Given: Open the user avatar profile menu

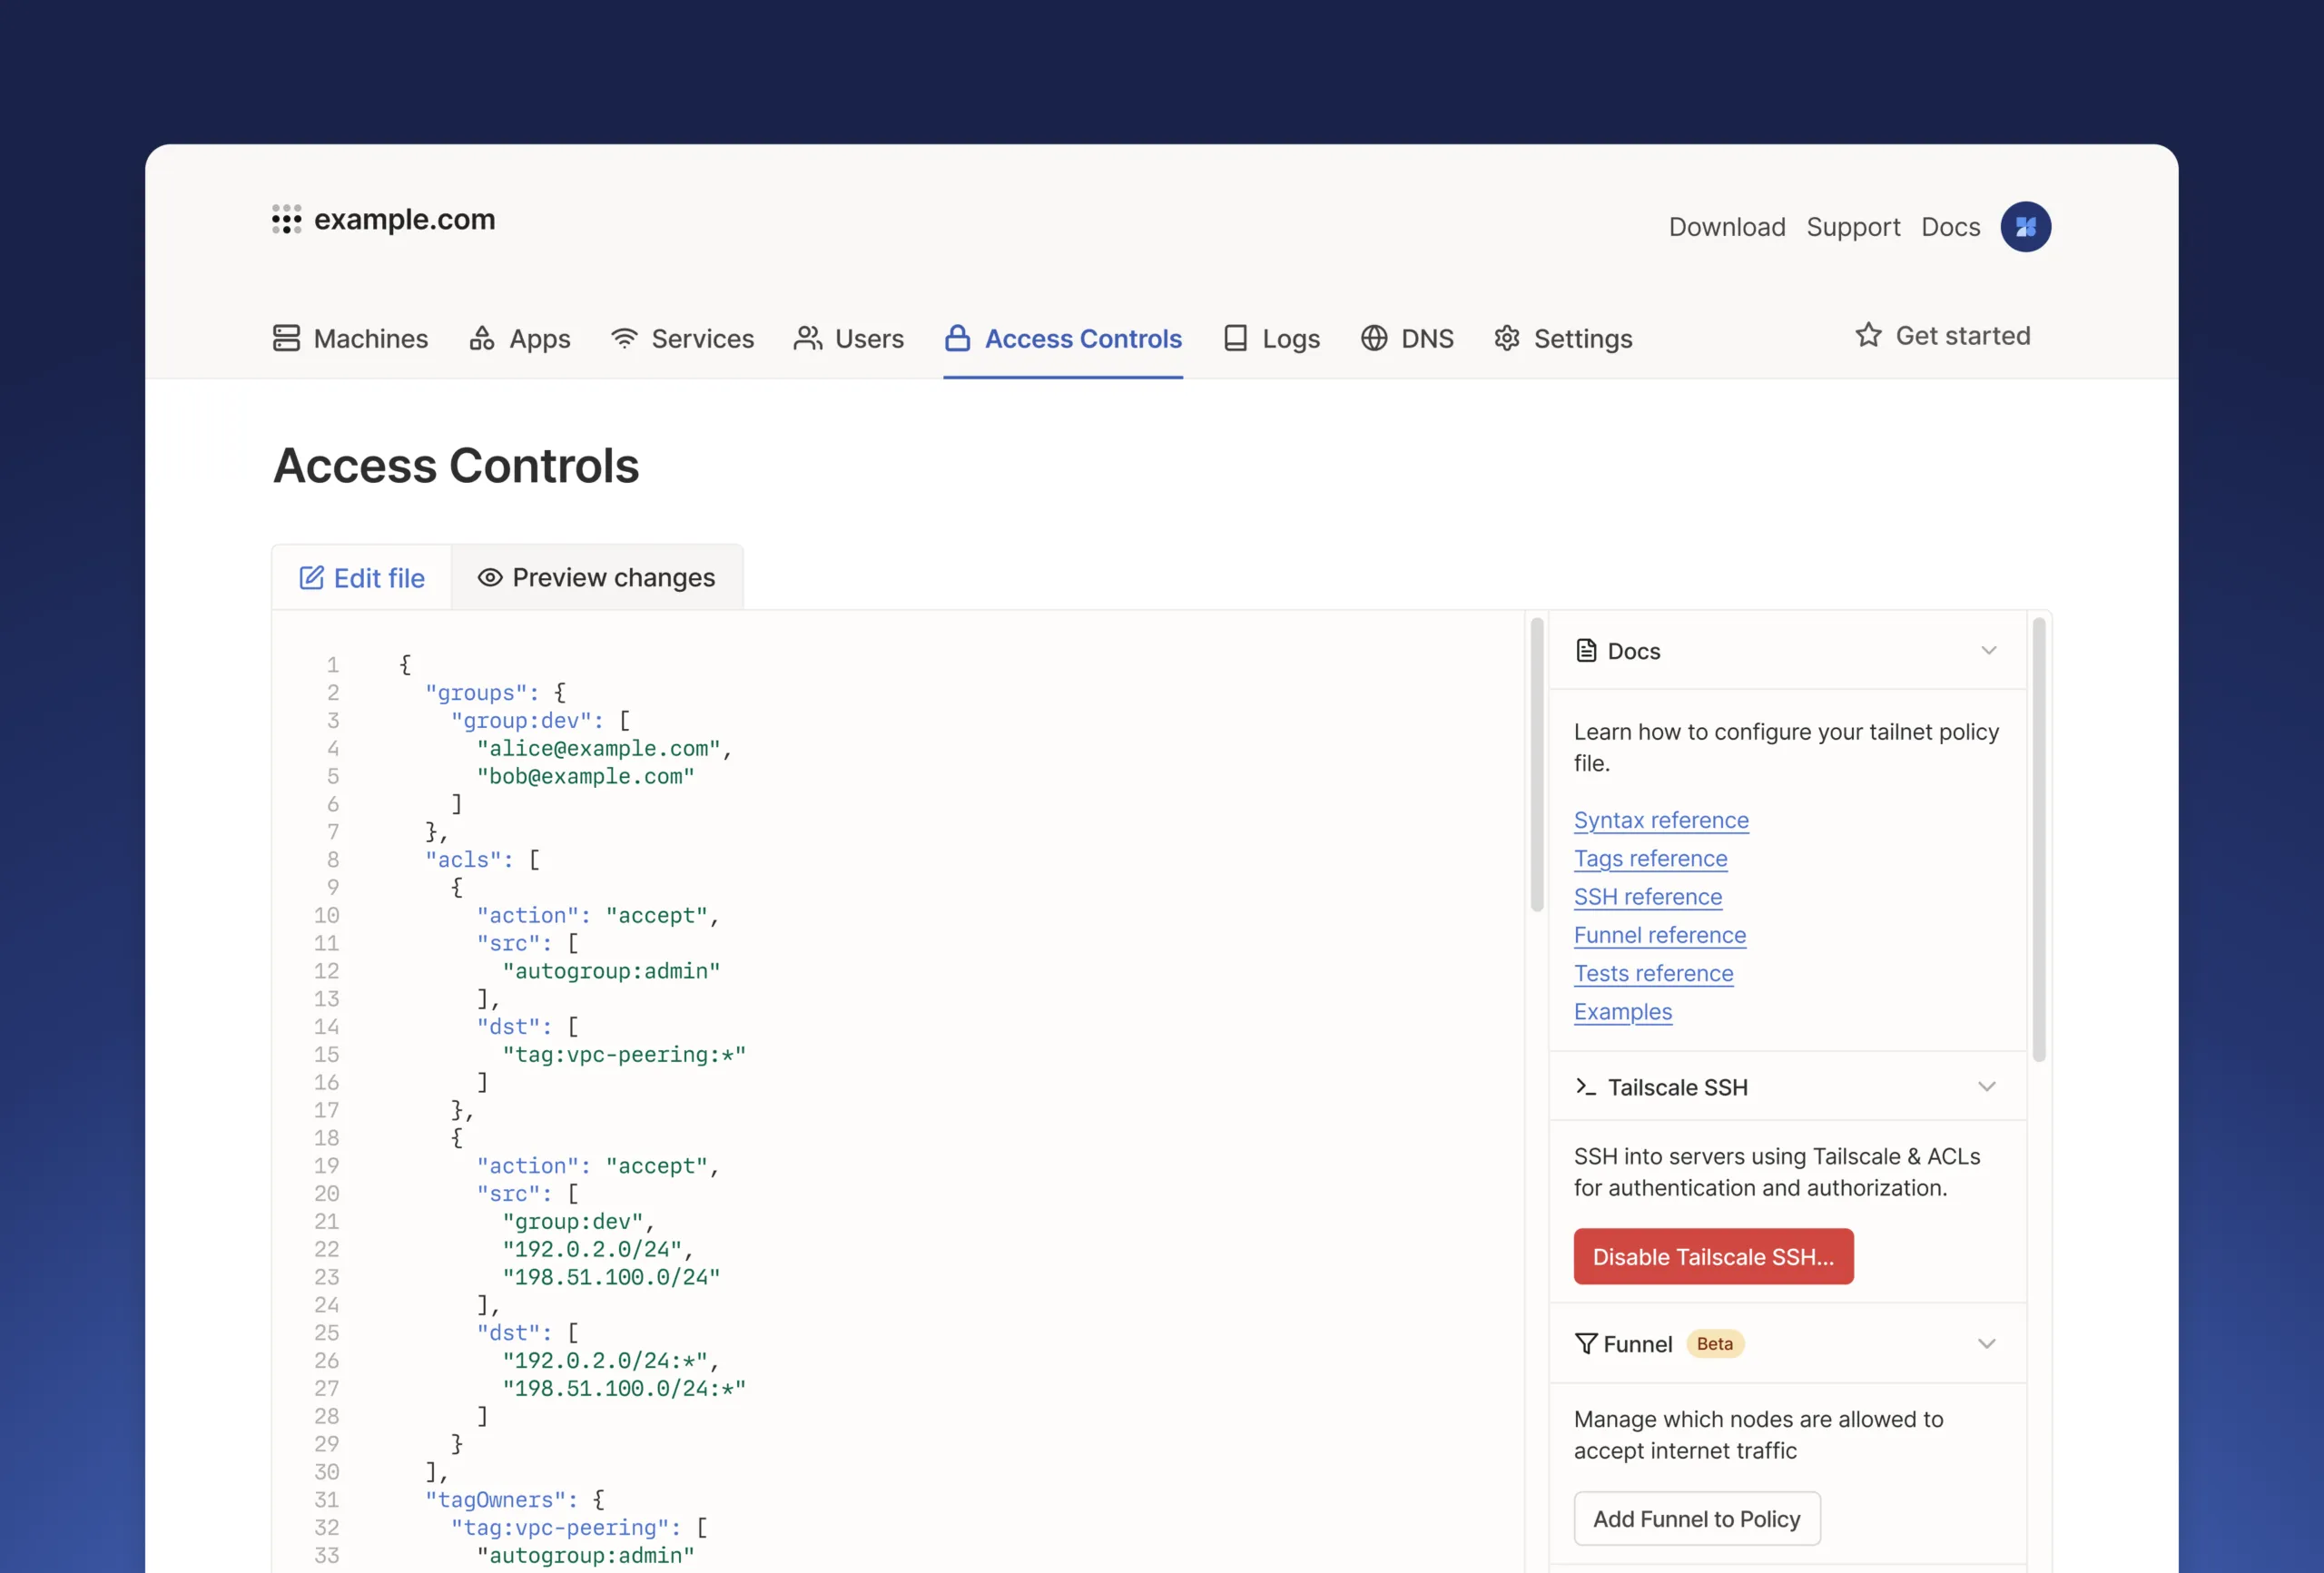Looking at the screenshot, I should [x=2025, y=227].
